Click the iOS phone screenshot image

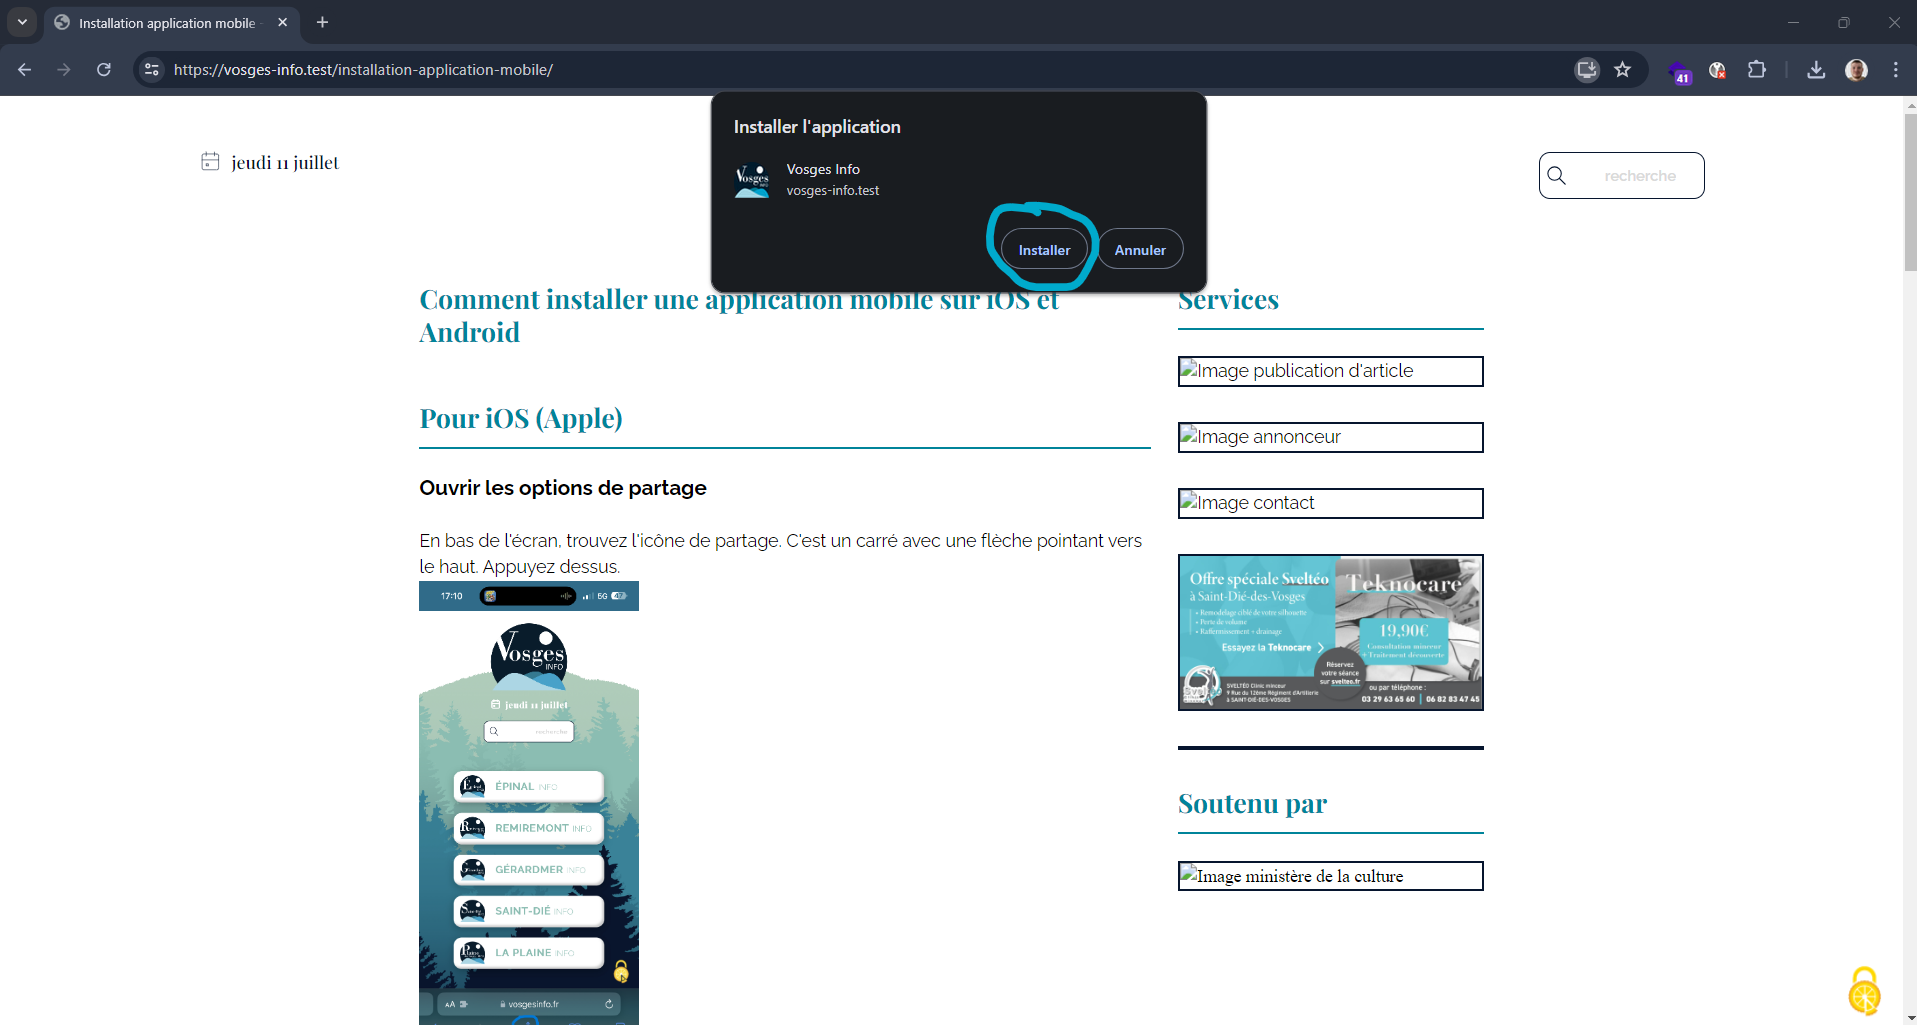[529, 803]
